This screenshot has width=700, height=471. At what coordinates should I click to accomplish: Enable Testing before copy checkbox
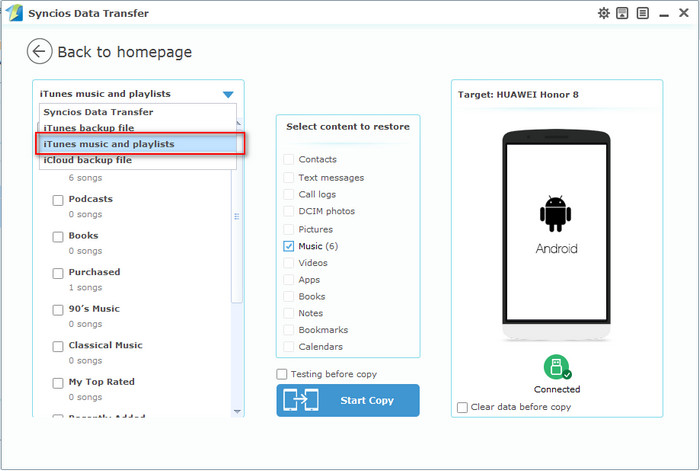[282, 374]
